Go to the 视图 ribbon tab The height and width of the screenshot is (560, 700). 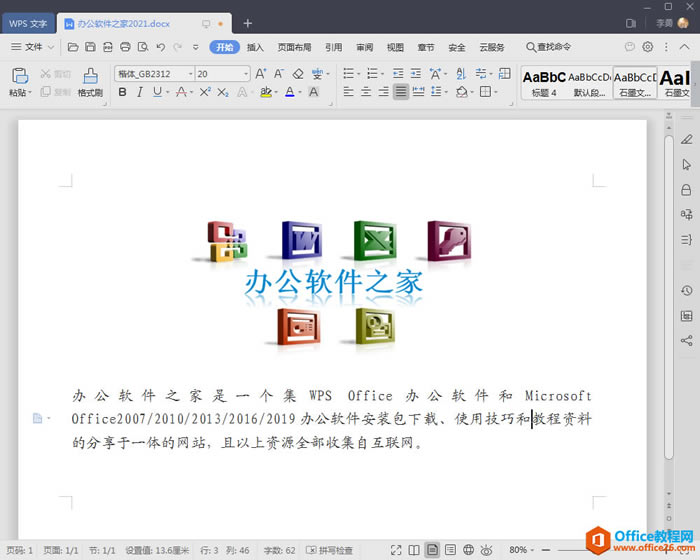tap(395, 47)
